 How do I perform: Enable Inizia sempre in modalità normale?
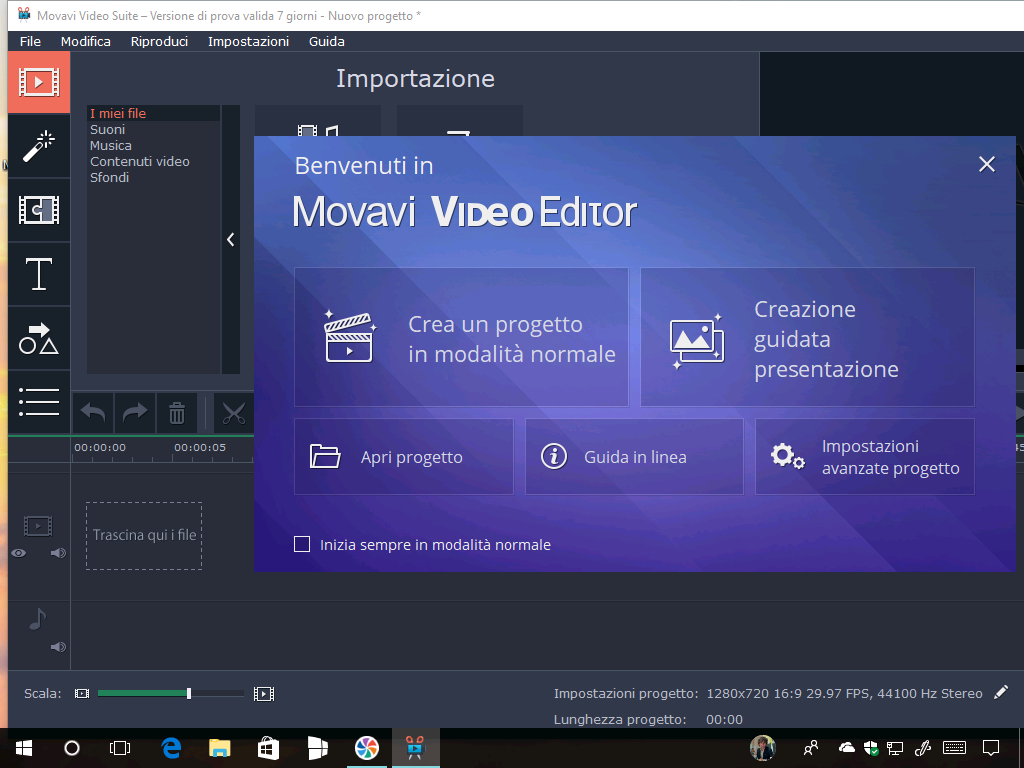coord(302,544)
